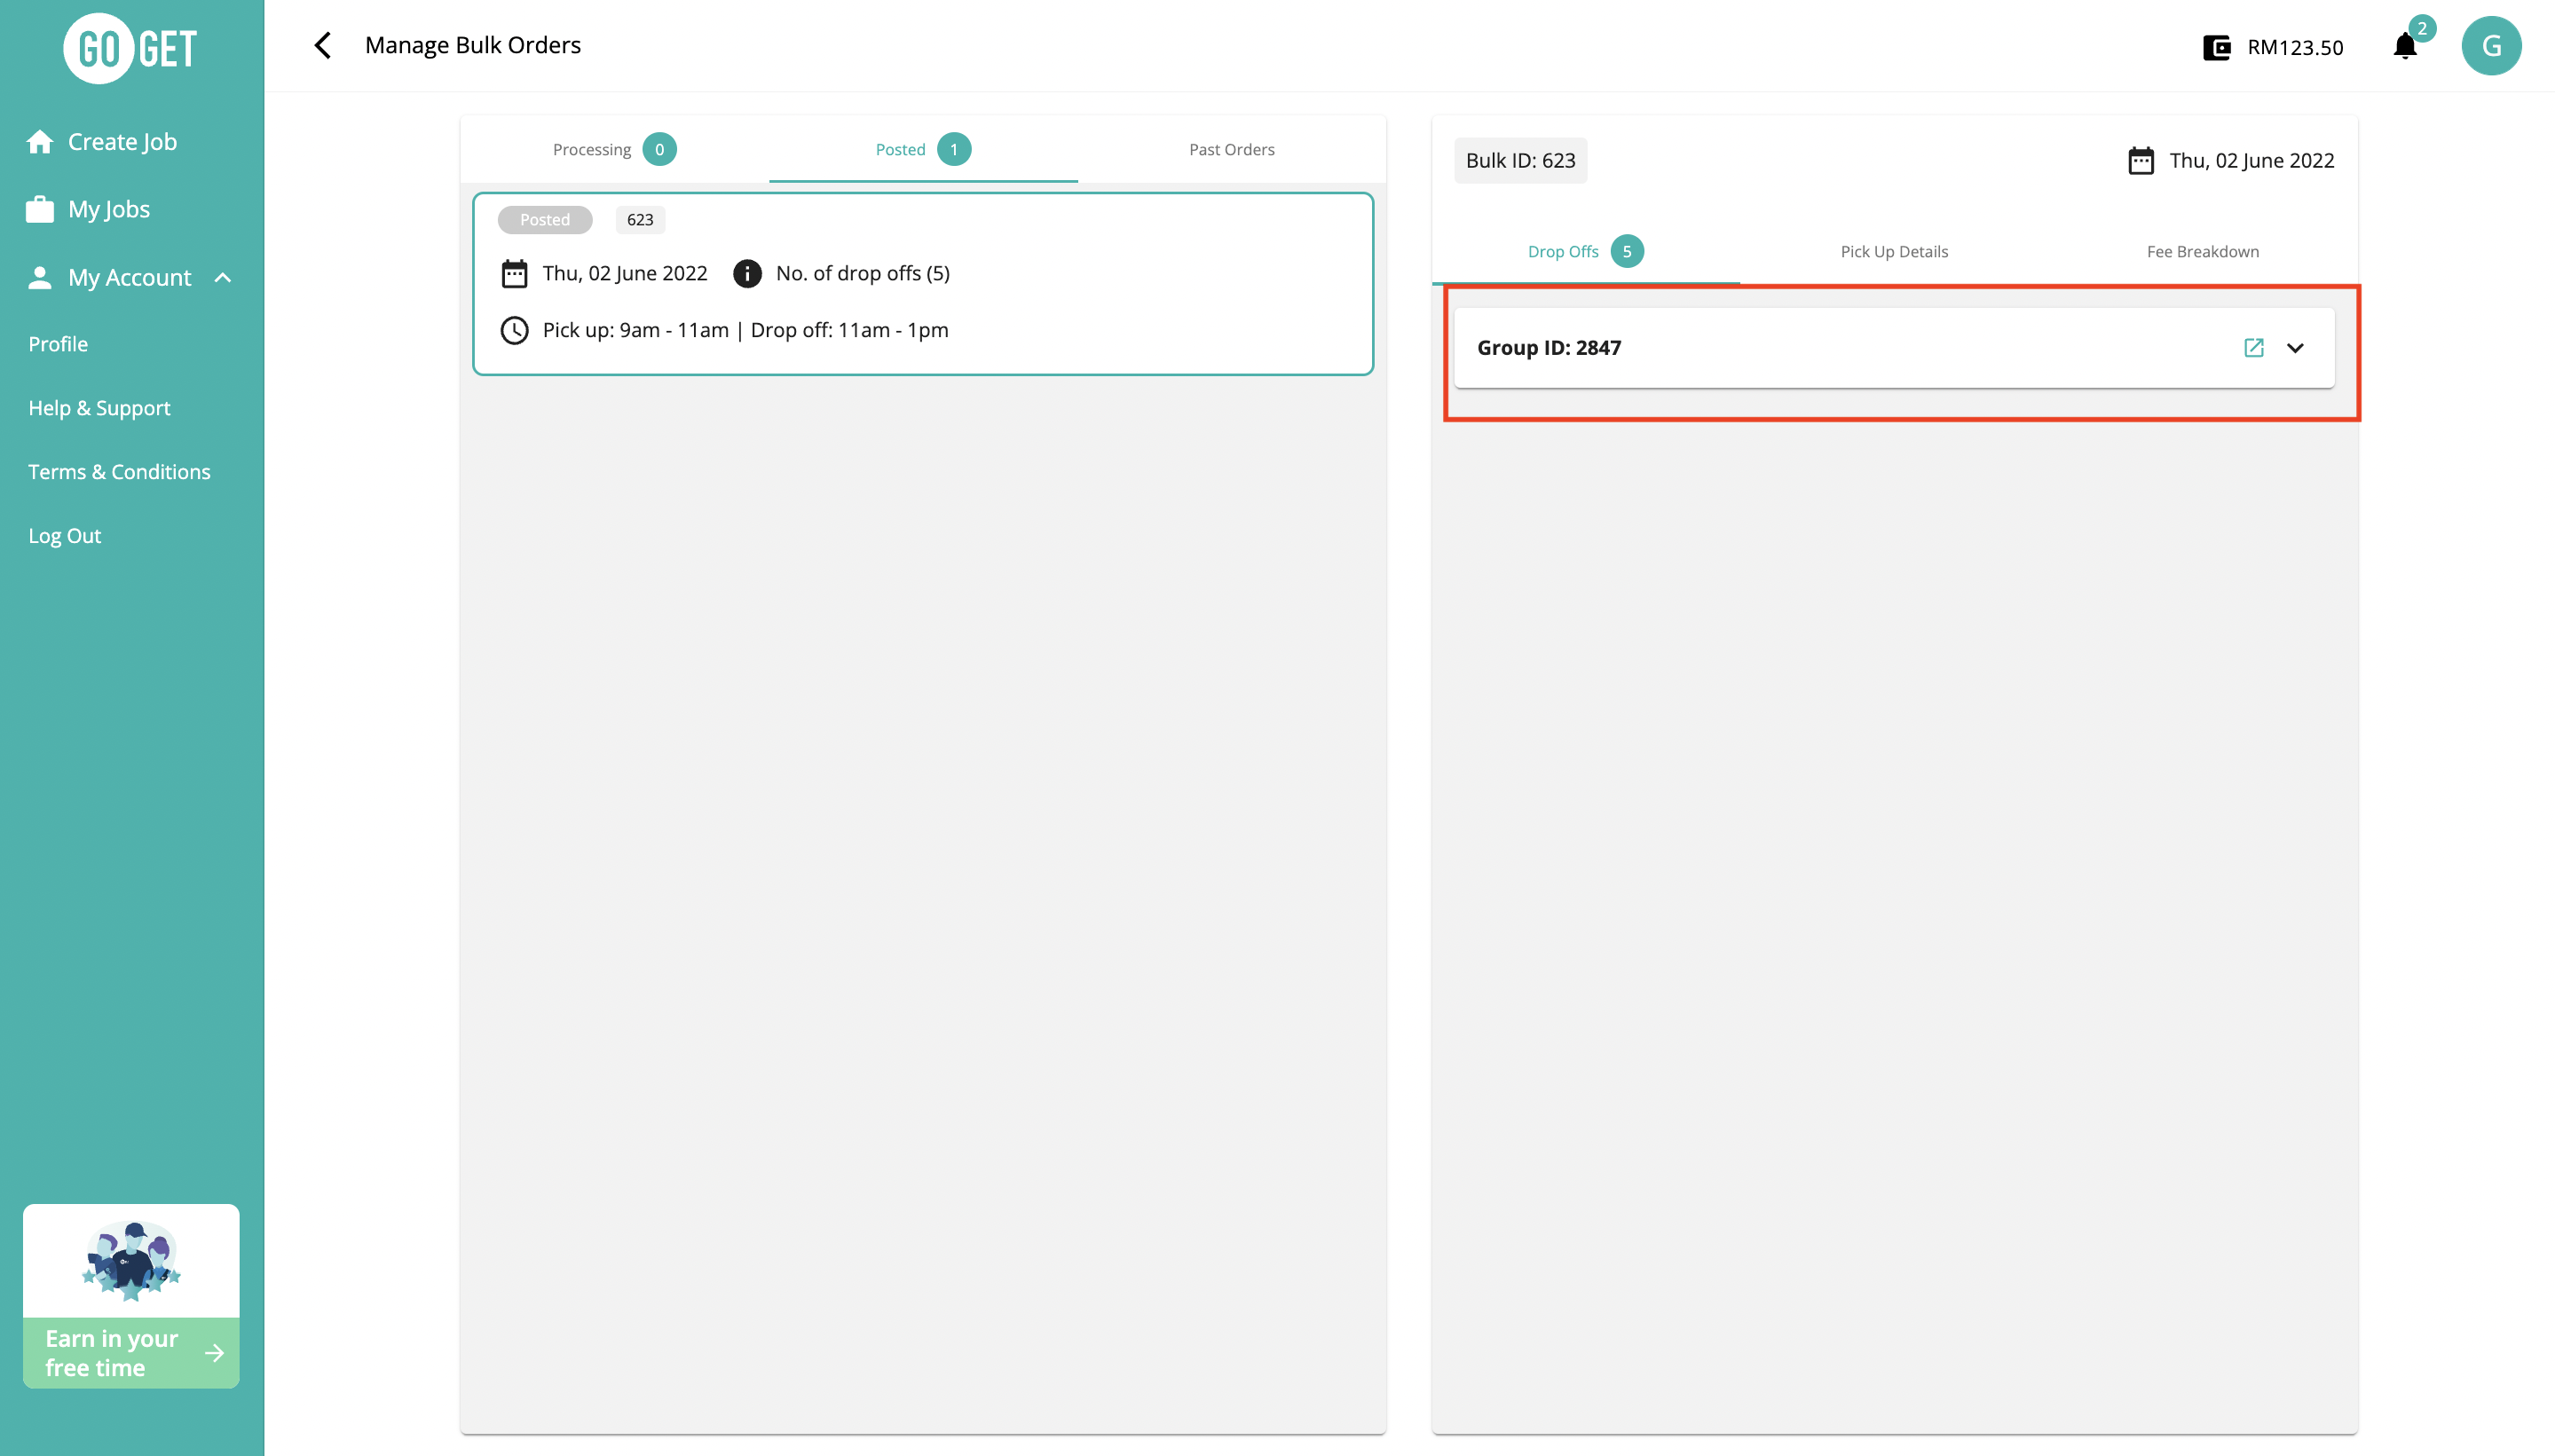2555x1456 pixels.
Task: Click the RM123.50 wallet balance
Action: (2295, 47)
